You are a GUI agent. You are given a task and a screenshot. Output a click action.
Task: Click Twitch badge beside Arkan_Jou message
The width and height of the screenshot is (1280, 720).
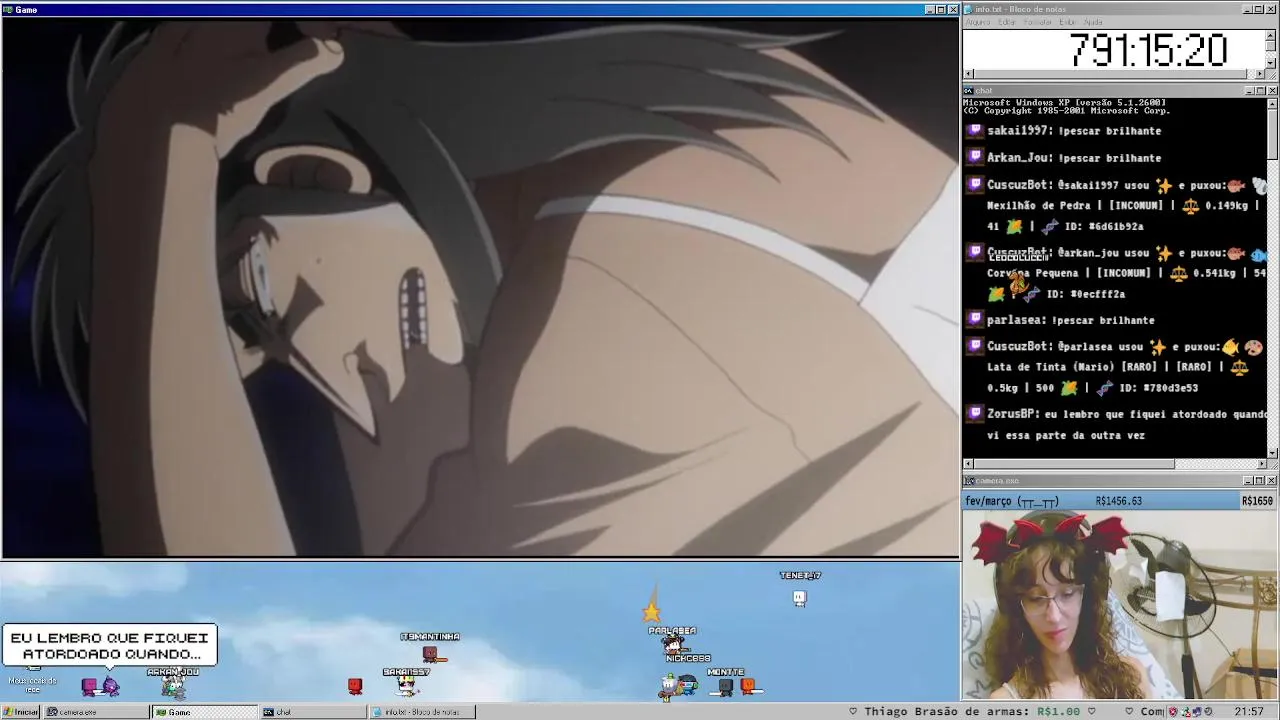[x=975, y=157]
